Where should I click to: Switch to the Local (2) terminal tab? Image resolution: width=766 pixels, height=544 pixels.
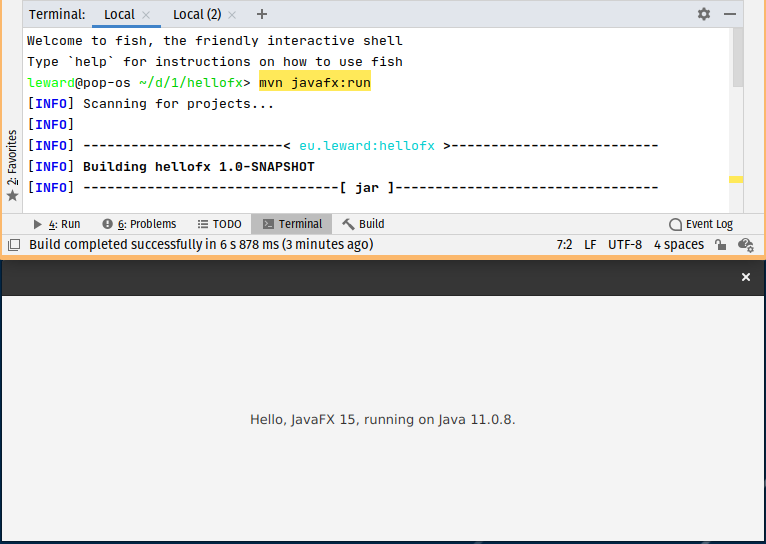coord(197,15)
